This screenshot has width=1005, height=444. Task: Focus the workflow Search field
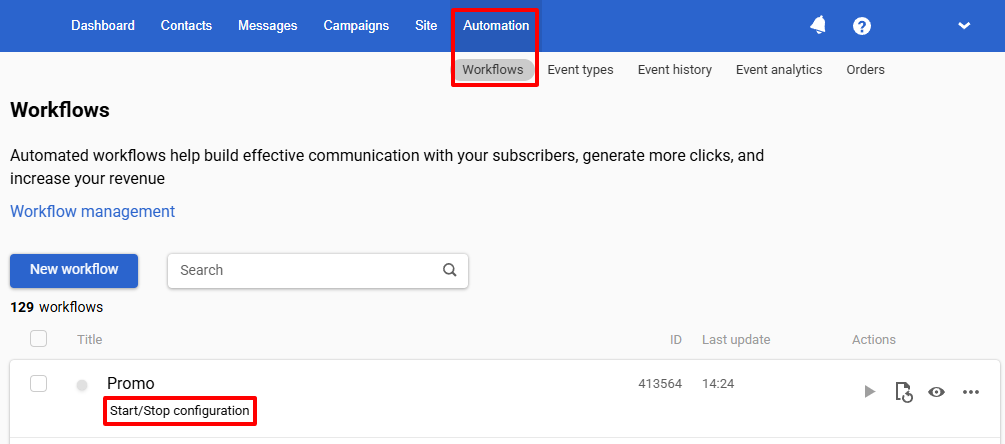tap(318, 270)
